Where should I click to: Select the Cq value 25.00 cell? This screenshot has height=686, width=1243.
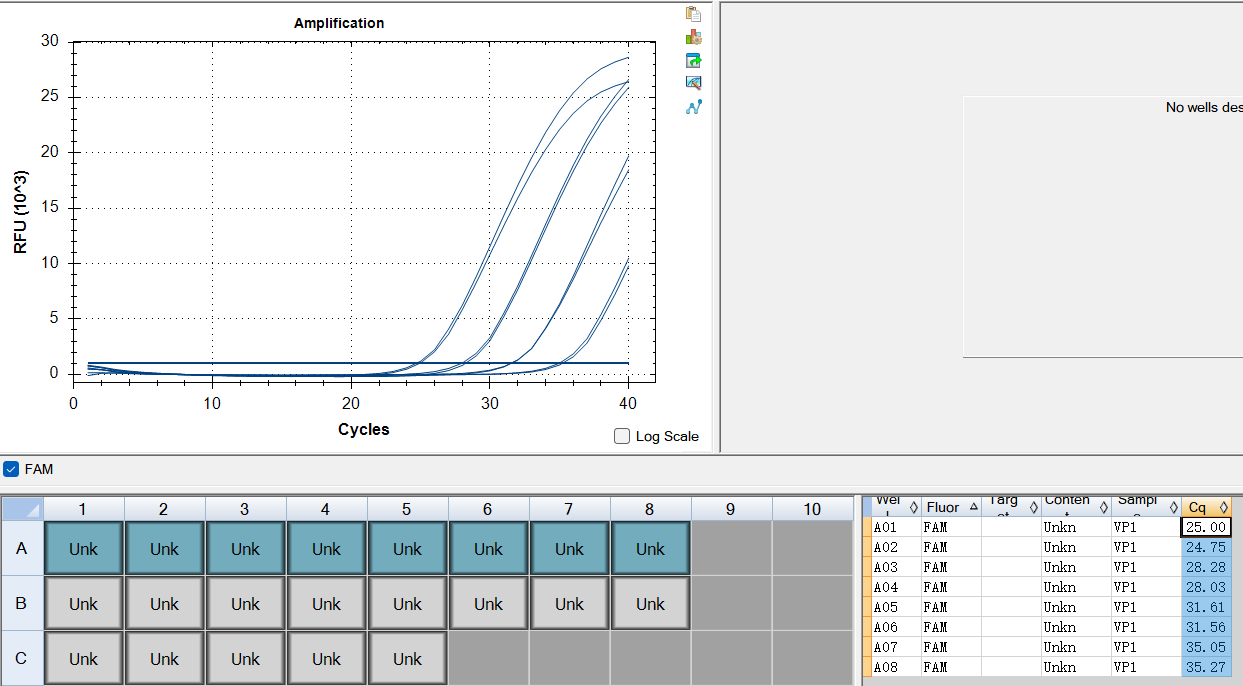click(x=1206, y=527)
